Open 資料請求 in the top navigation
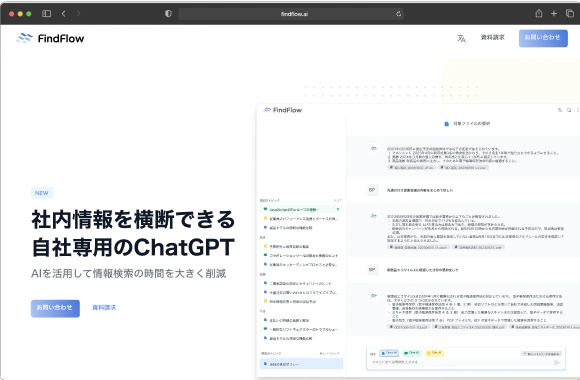Screen dimensions: 580x380 [x=492, y=37]
